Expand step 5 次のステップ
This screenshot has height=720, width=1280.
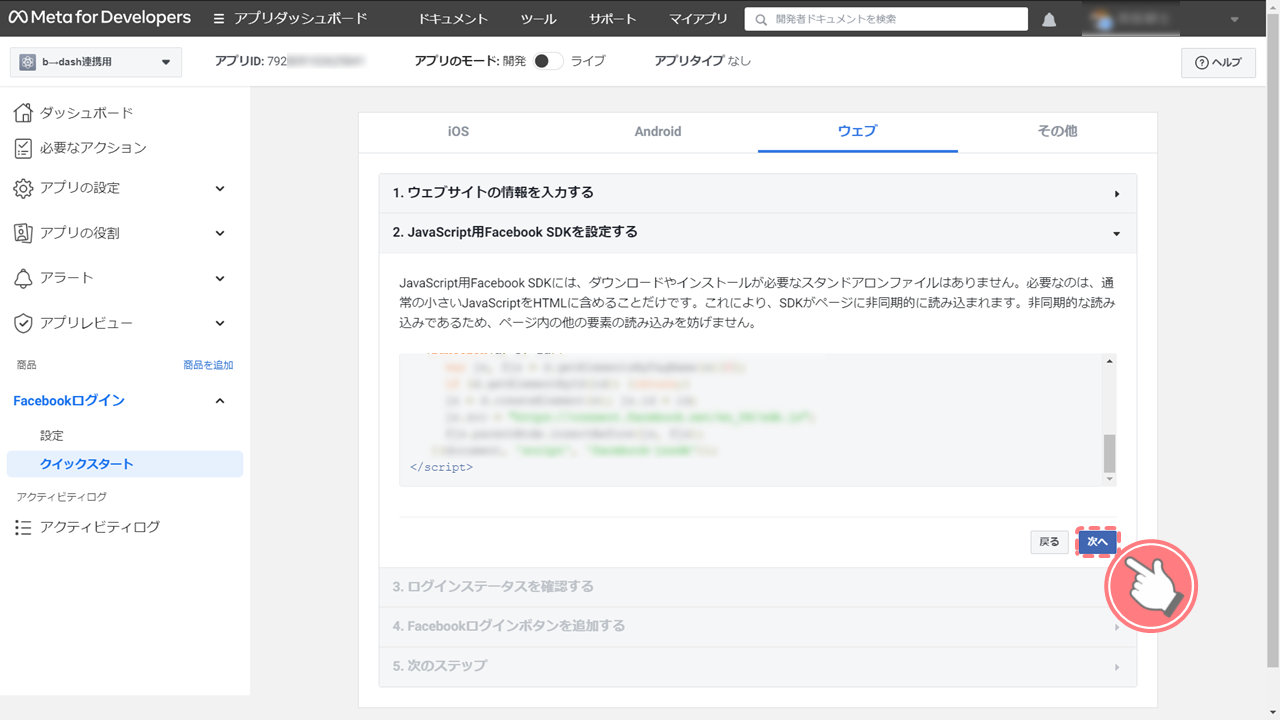[x=757, y=666]
